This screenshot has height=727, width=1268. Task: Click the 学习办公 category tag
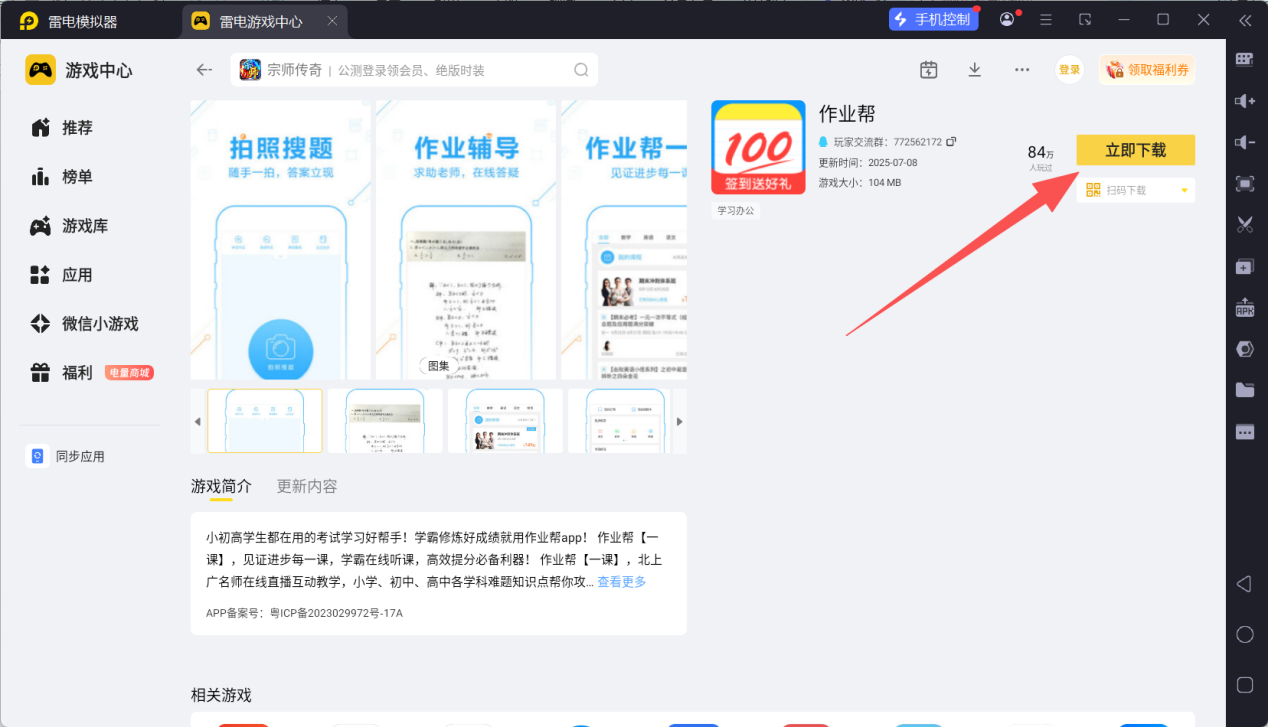coord(736,211)
